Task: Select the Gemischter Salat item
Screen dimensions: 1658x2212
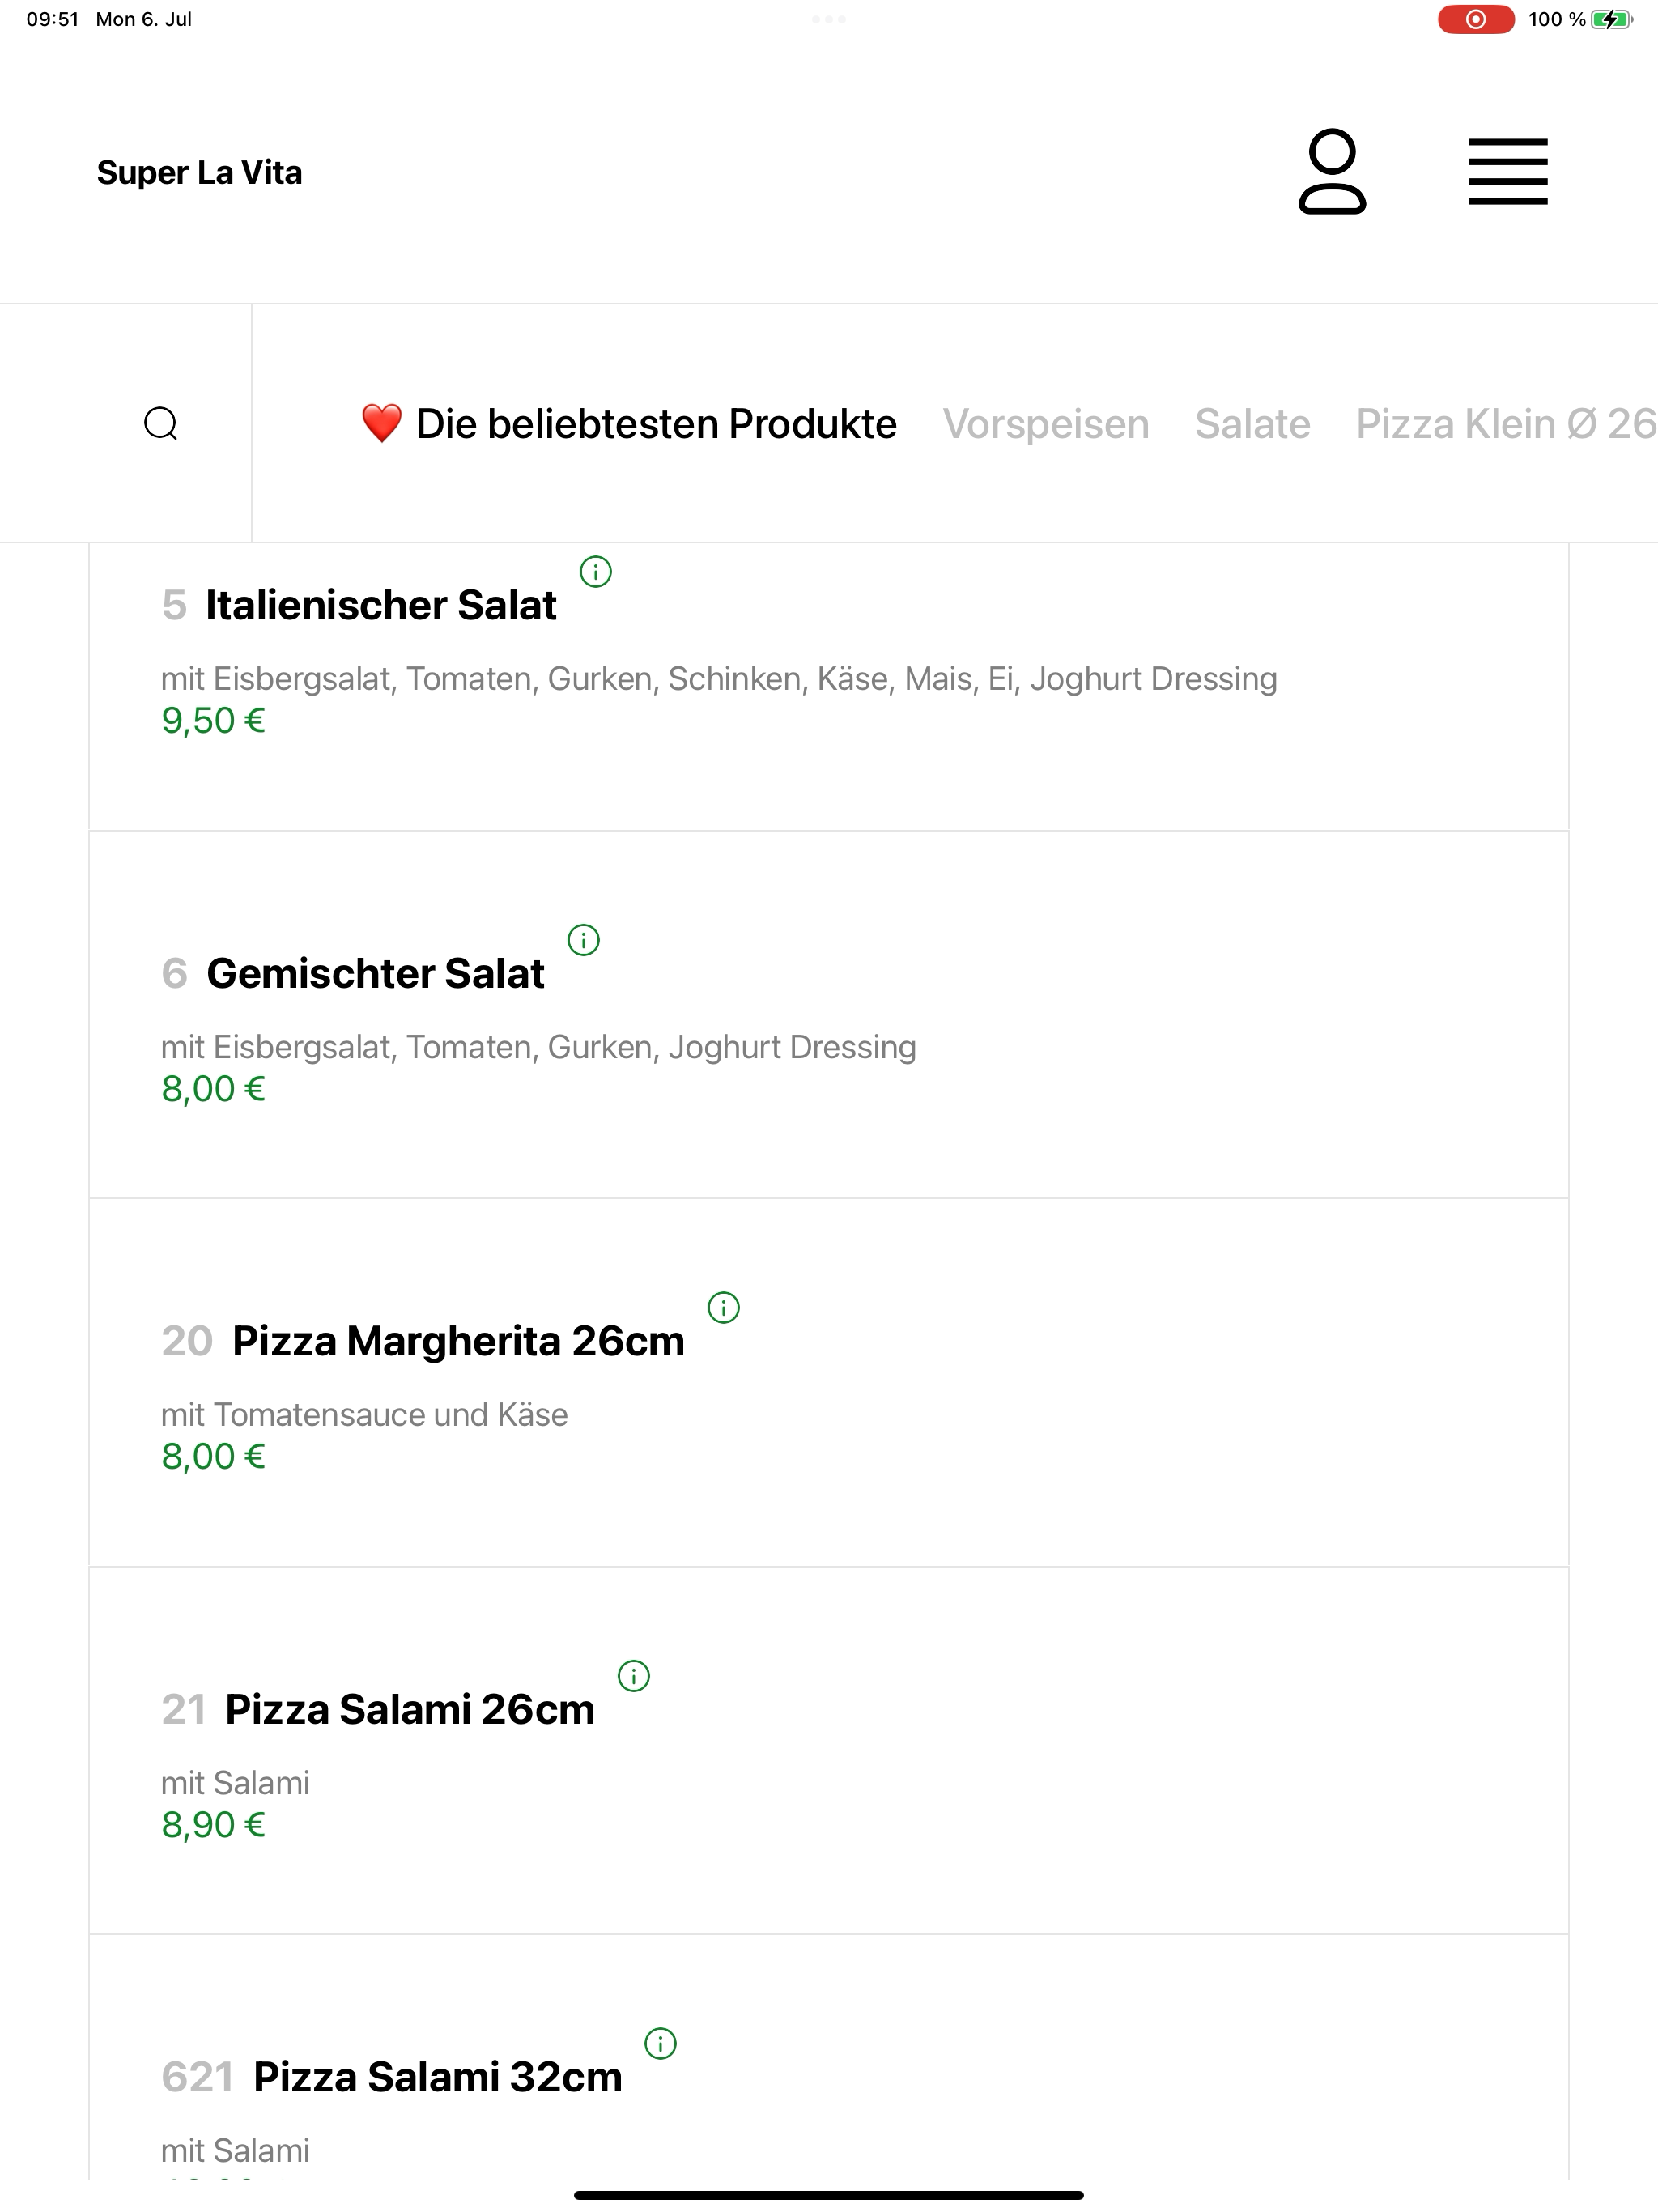Action: [x=829, y=1015]
